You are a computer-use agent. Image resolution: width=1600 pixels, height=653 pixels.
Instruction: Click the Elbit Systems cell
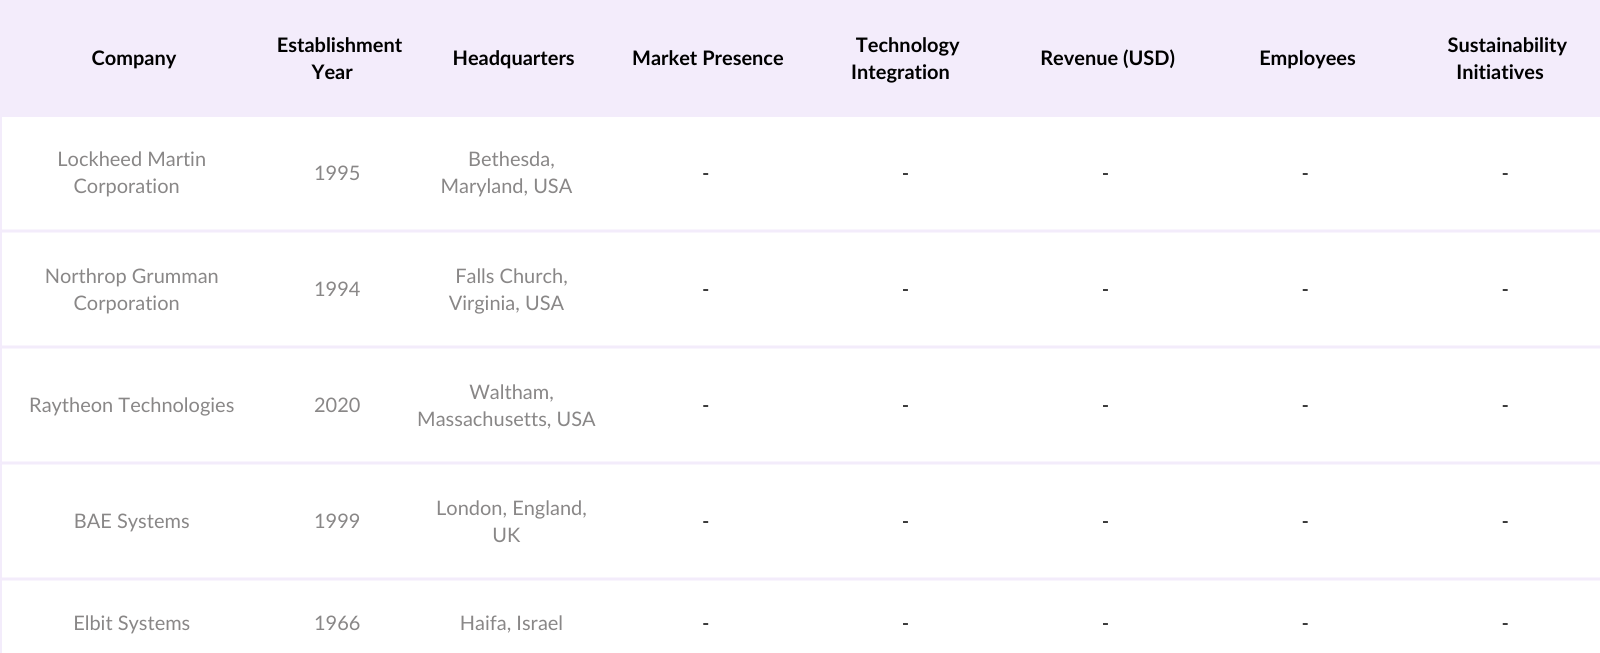131,623
